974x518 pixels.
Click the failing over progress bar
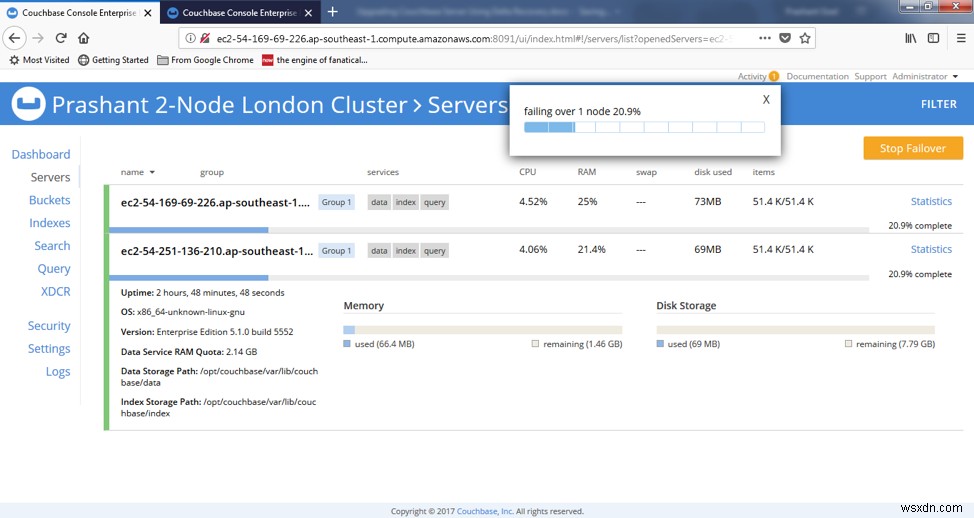coord(644,127)
